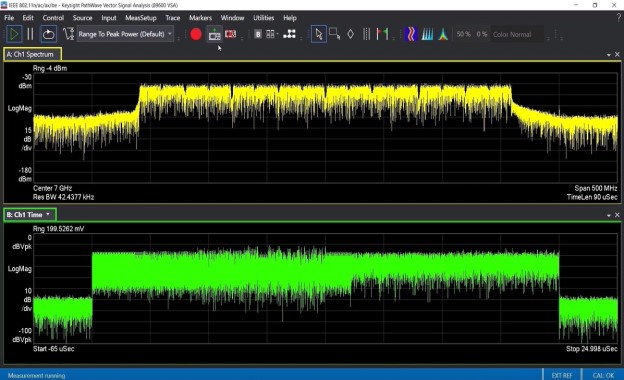Open the Trace menu
Image resolution: width=624 pixels, height=380 pixels.
click(173, 18)
